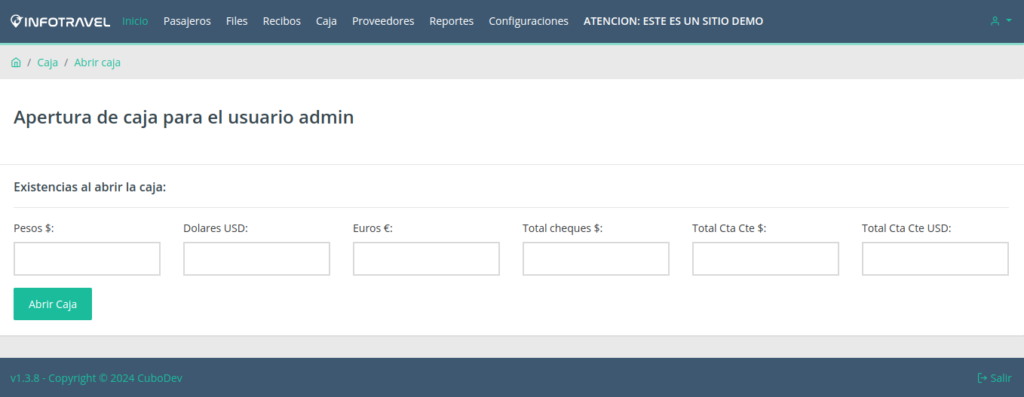This screenshot has width=1024, height=397.
Task: Click the demo site warning text
Action: click(x=673, y=21)
